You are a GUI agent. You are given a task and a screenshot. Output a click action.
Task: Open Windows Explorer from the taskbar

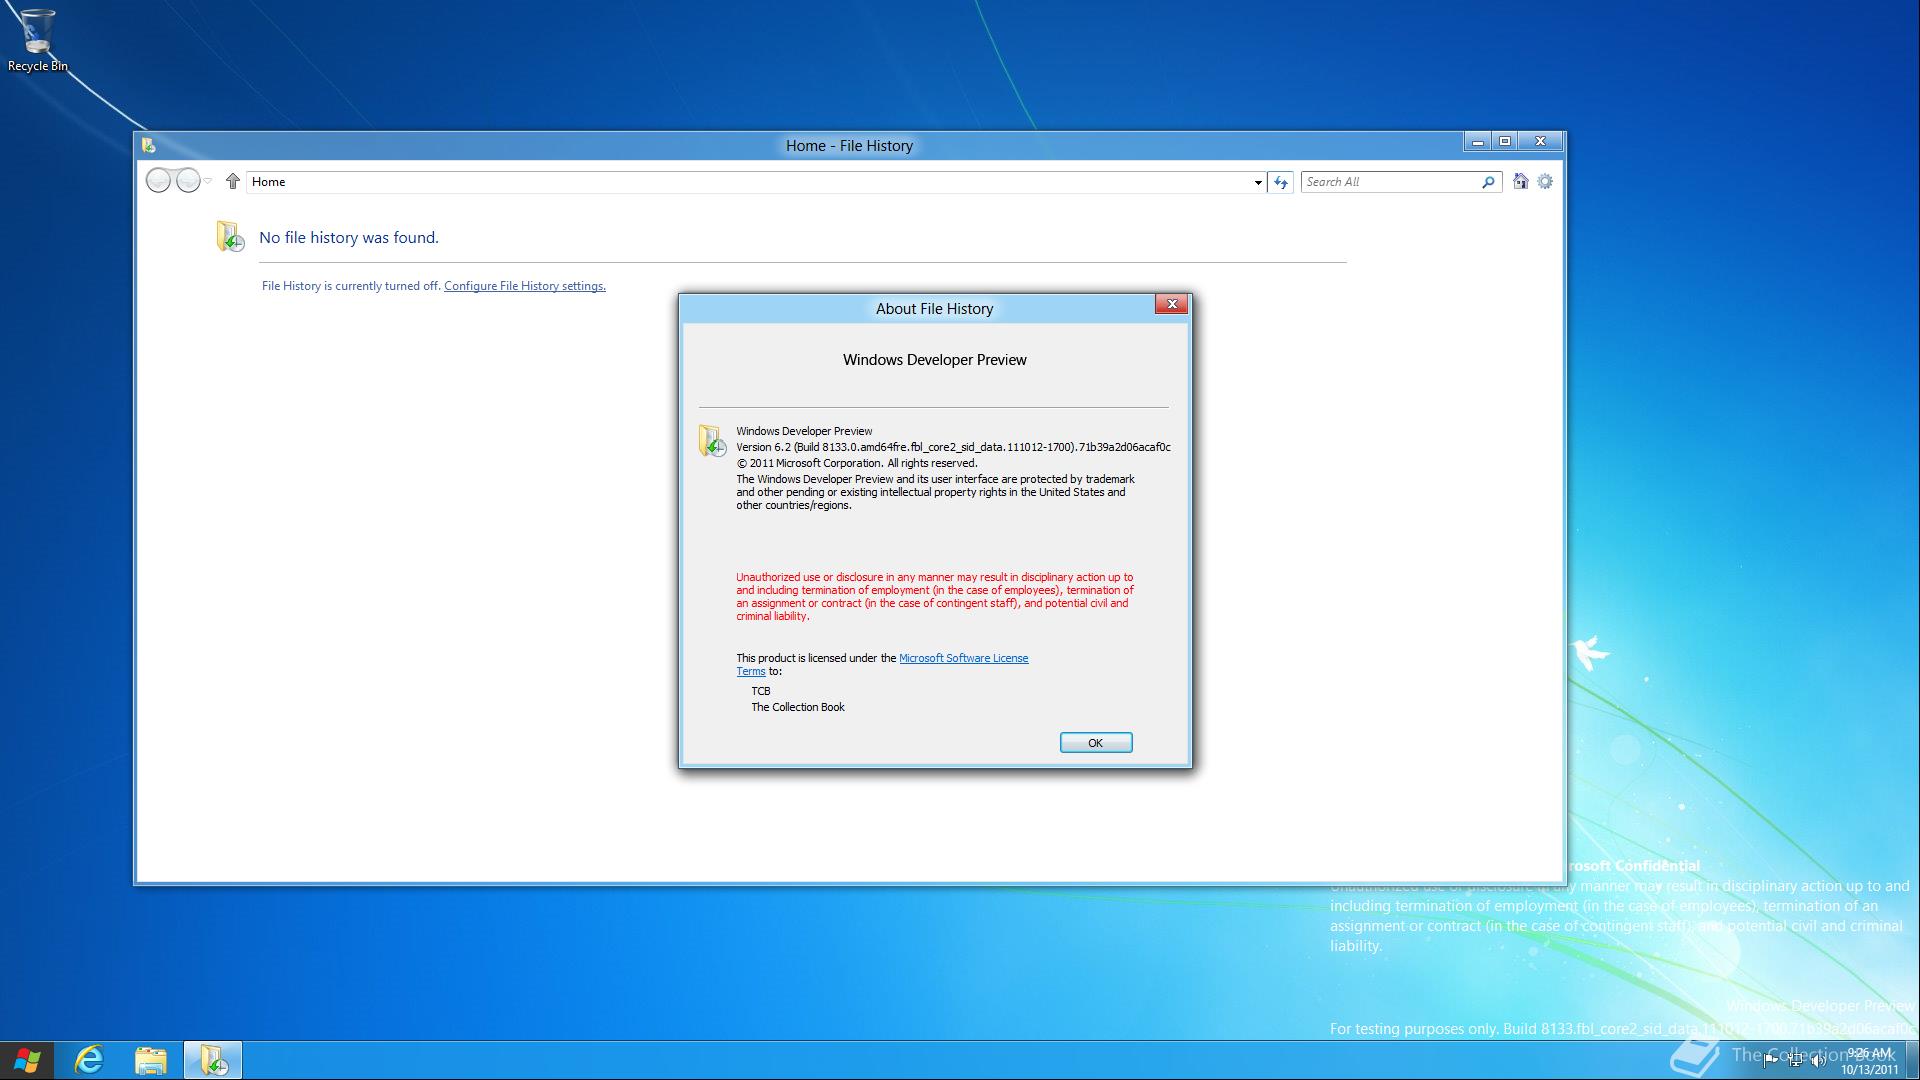tap(151, 1060)
